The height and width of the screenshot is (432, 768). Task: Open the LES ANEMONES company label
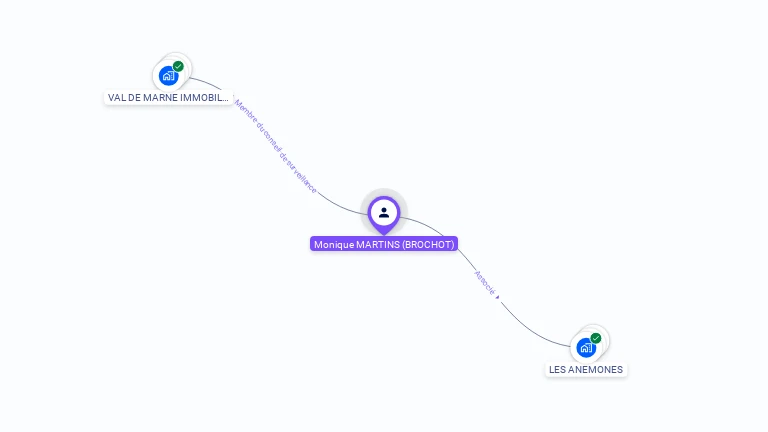point(586,369)
